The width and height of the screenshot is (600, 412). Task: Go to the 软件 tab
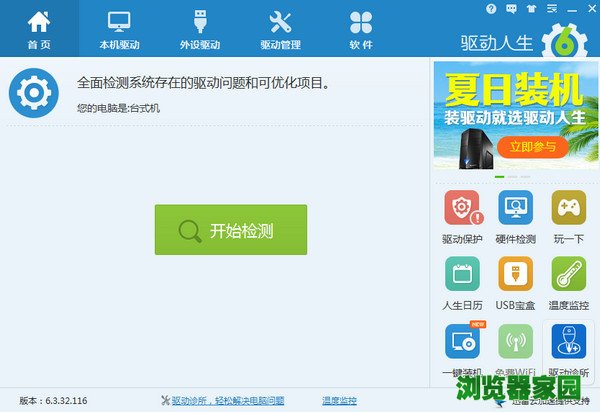click(x=361, y=30)
